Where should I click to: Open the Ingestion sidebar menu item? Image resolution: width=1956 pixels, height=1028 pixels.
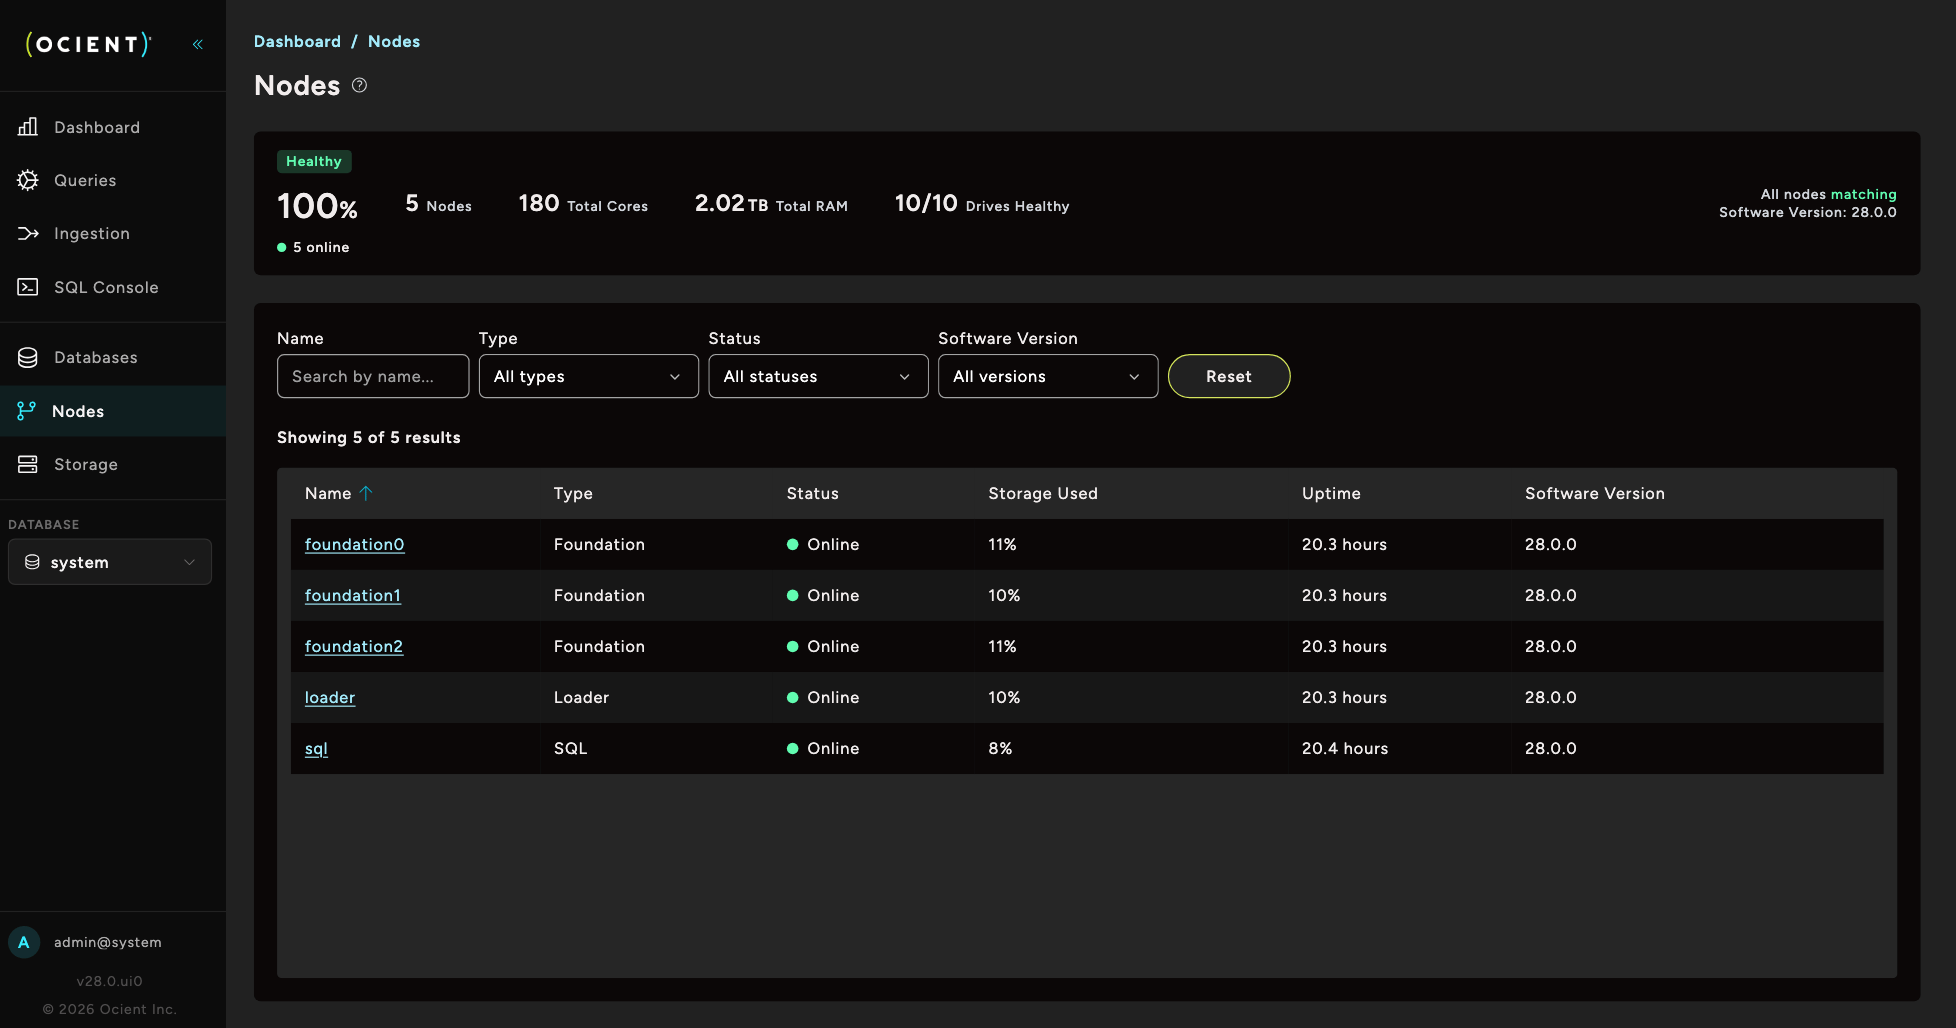(x=113, y=233)
